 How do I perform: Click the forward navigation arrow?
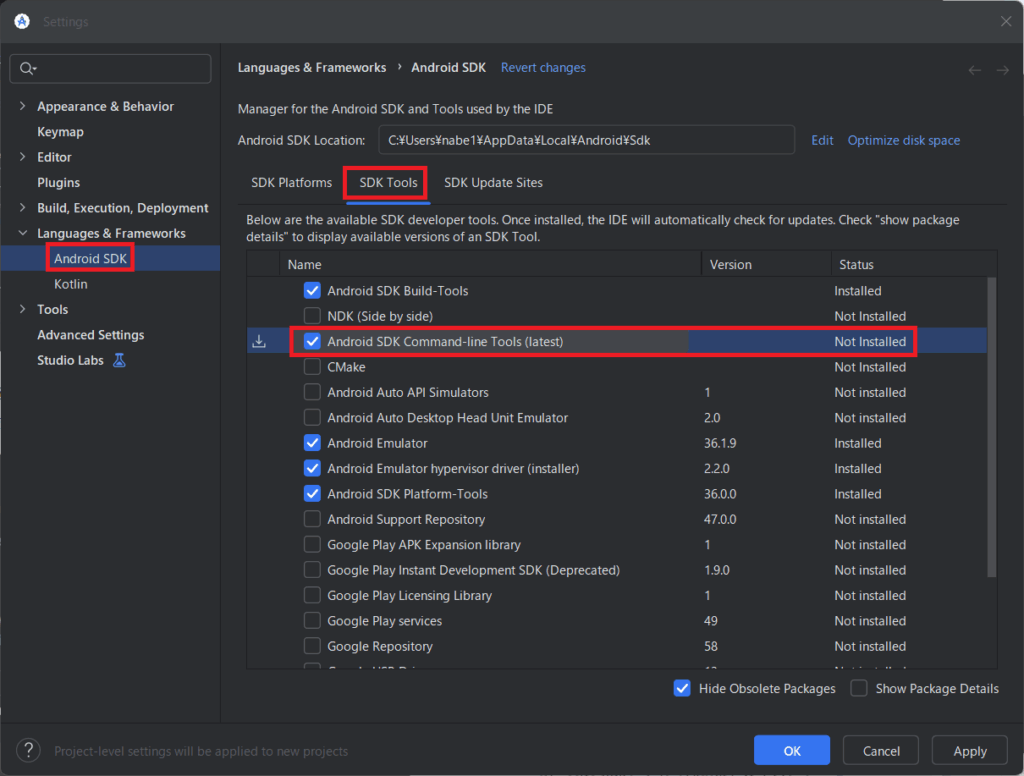[x=1002, y=69]
